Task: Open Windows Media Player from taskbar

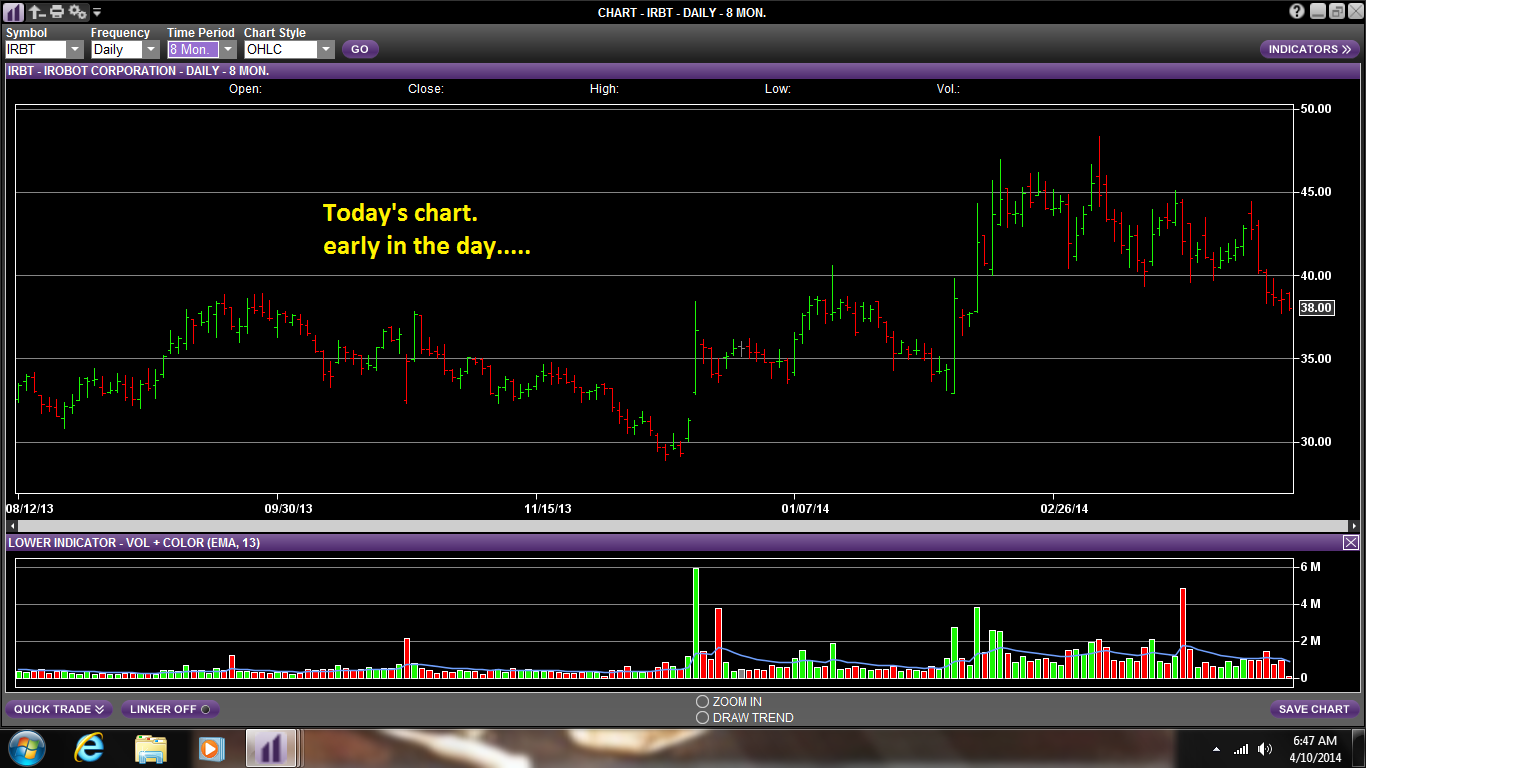Action: point(210,748)
